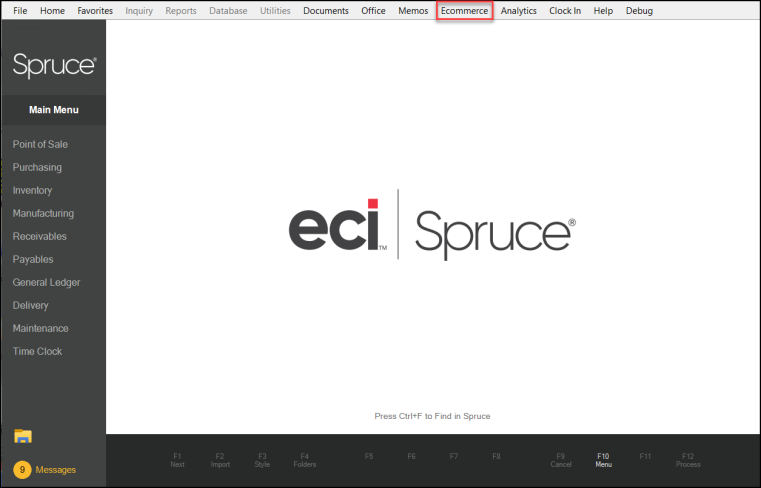Open the Reports menu
This screenshot has width=761, height=488.
pos(181,11)
